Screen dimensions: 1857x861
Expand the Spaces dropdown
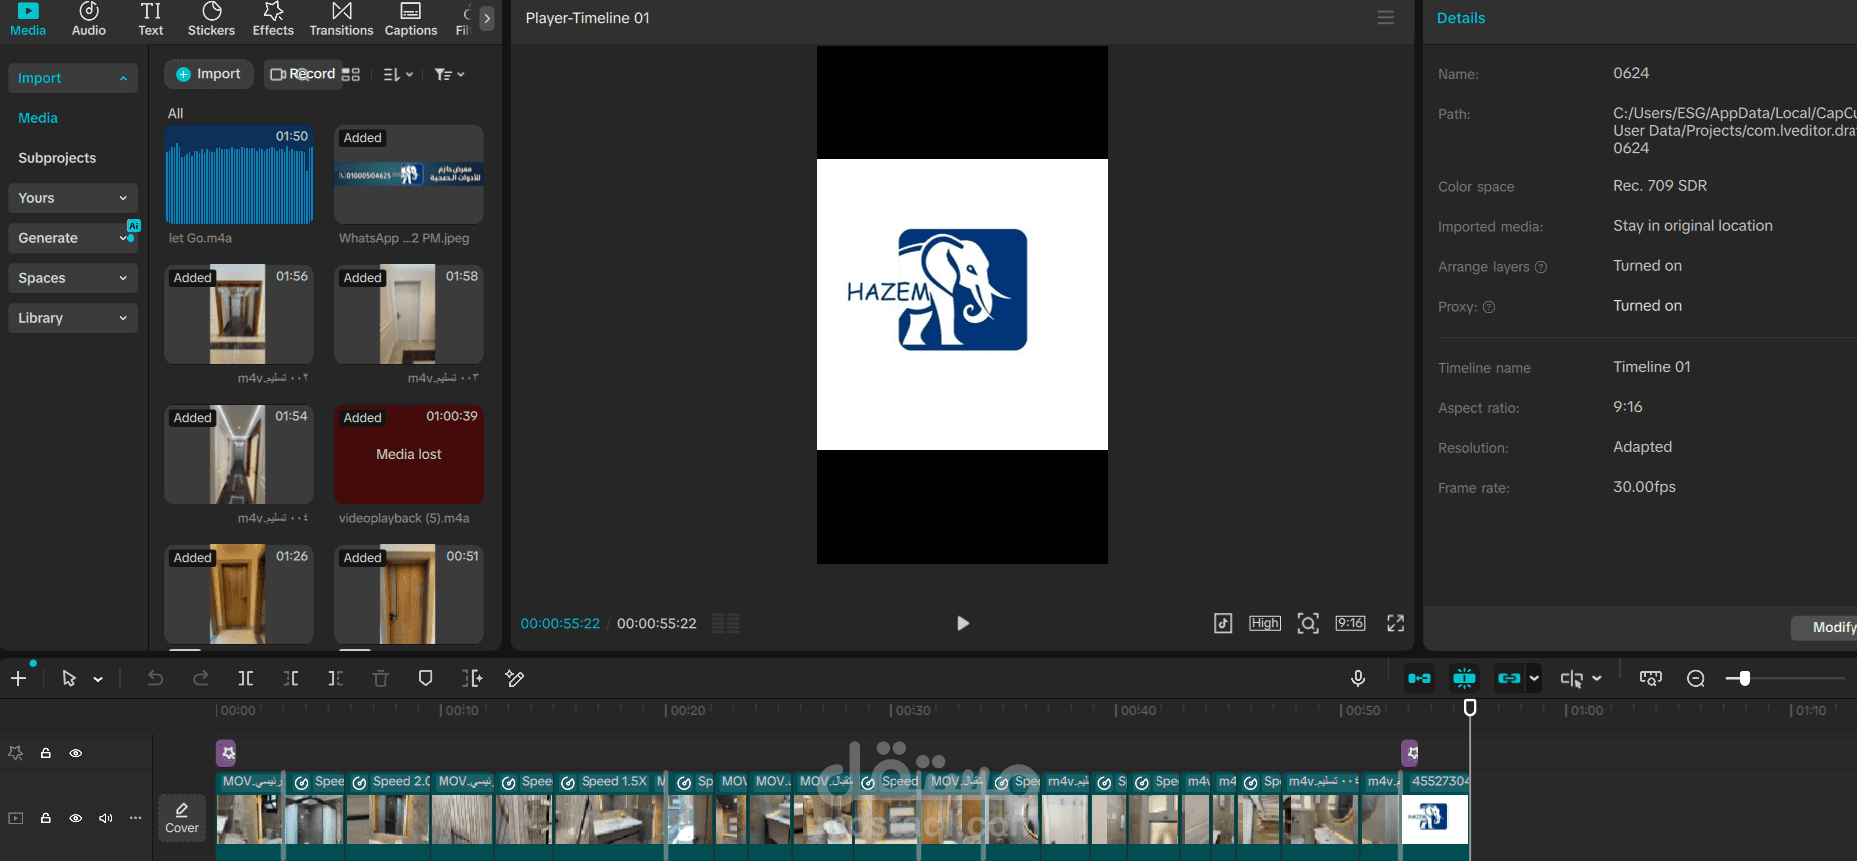73,278
